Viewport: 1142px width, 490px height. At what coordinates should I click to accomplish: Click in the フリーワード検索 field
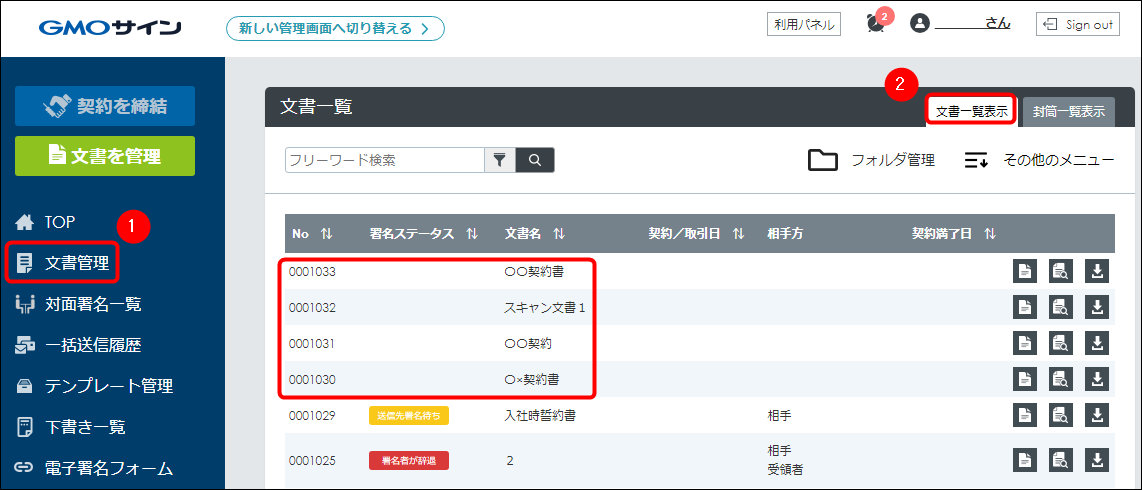click(x=385, y=160)
